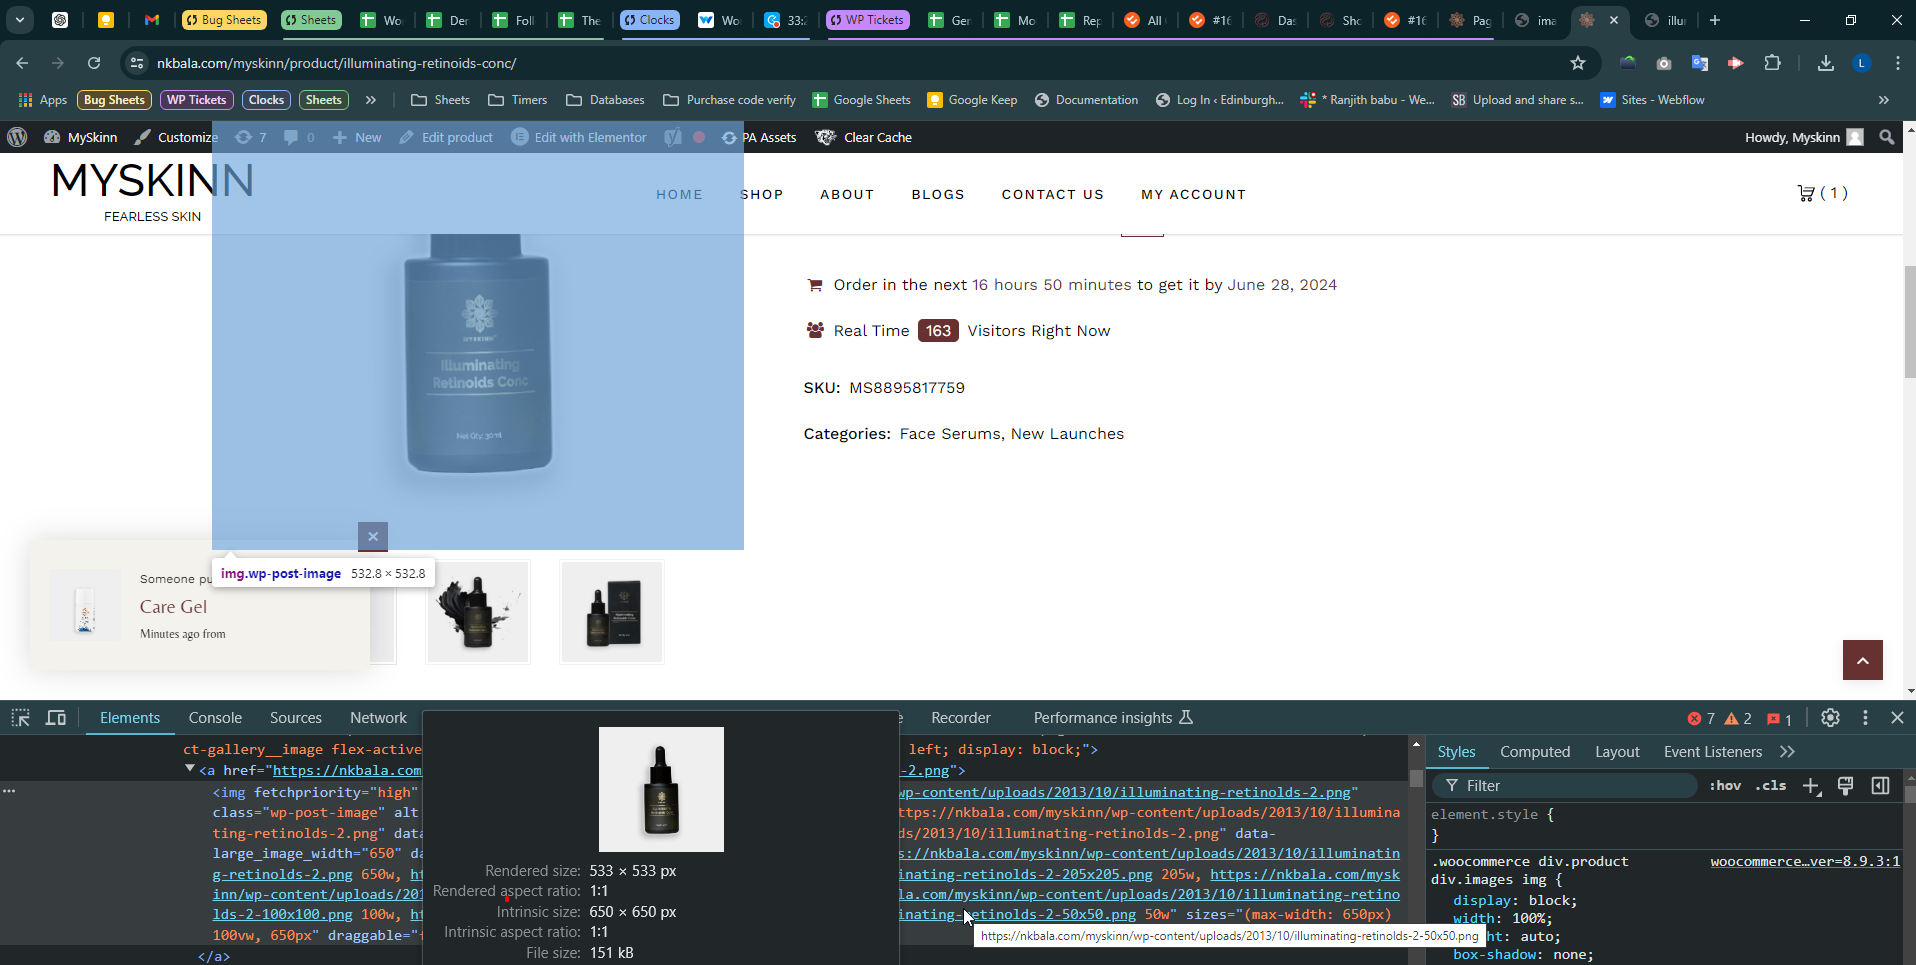
Task: Open the BLOGS menu item
Action: [938, 194]
